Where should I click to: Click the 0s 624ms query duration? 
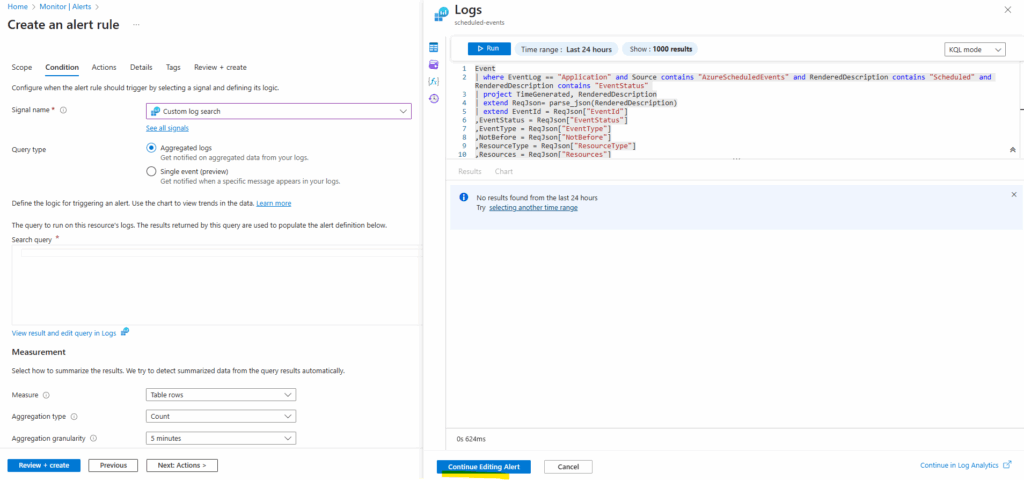coord(472,439)
